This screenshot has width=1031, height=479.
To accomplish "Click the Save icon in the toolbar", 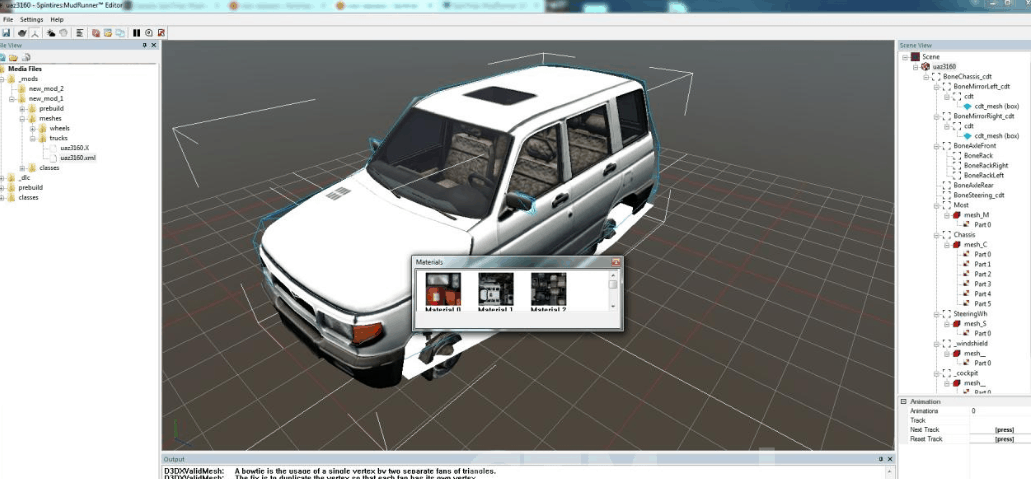I will [x=6, y=33].
